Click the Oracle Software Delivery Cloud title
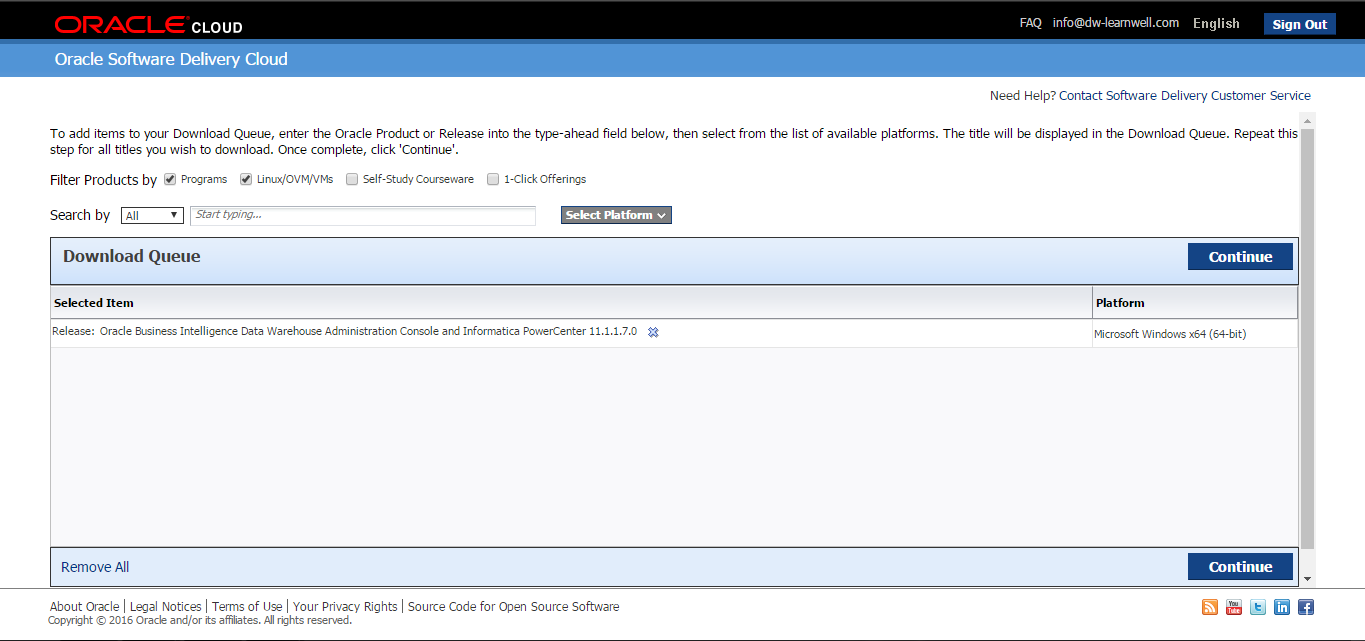 (171, 59)
